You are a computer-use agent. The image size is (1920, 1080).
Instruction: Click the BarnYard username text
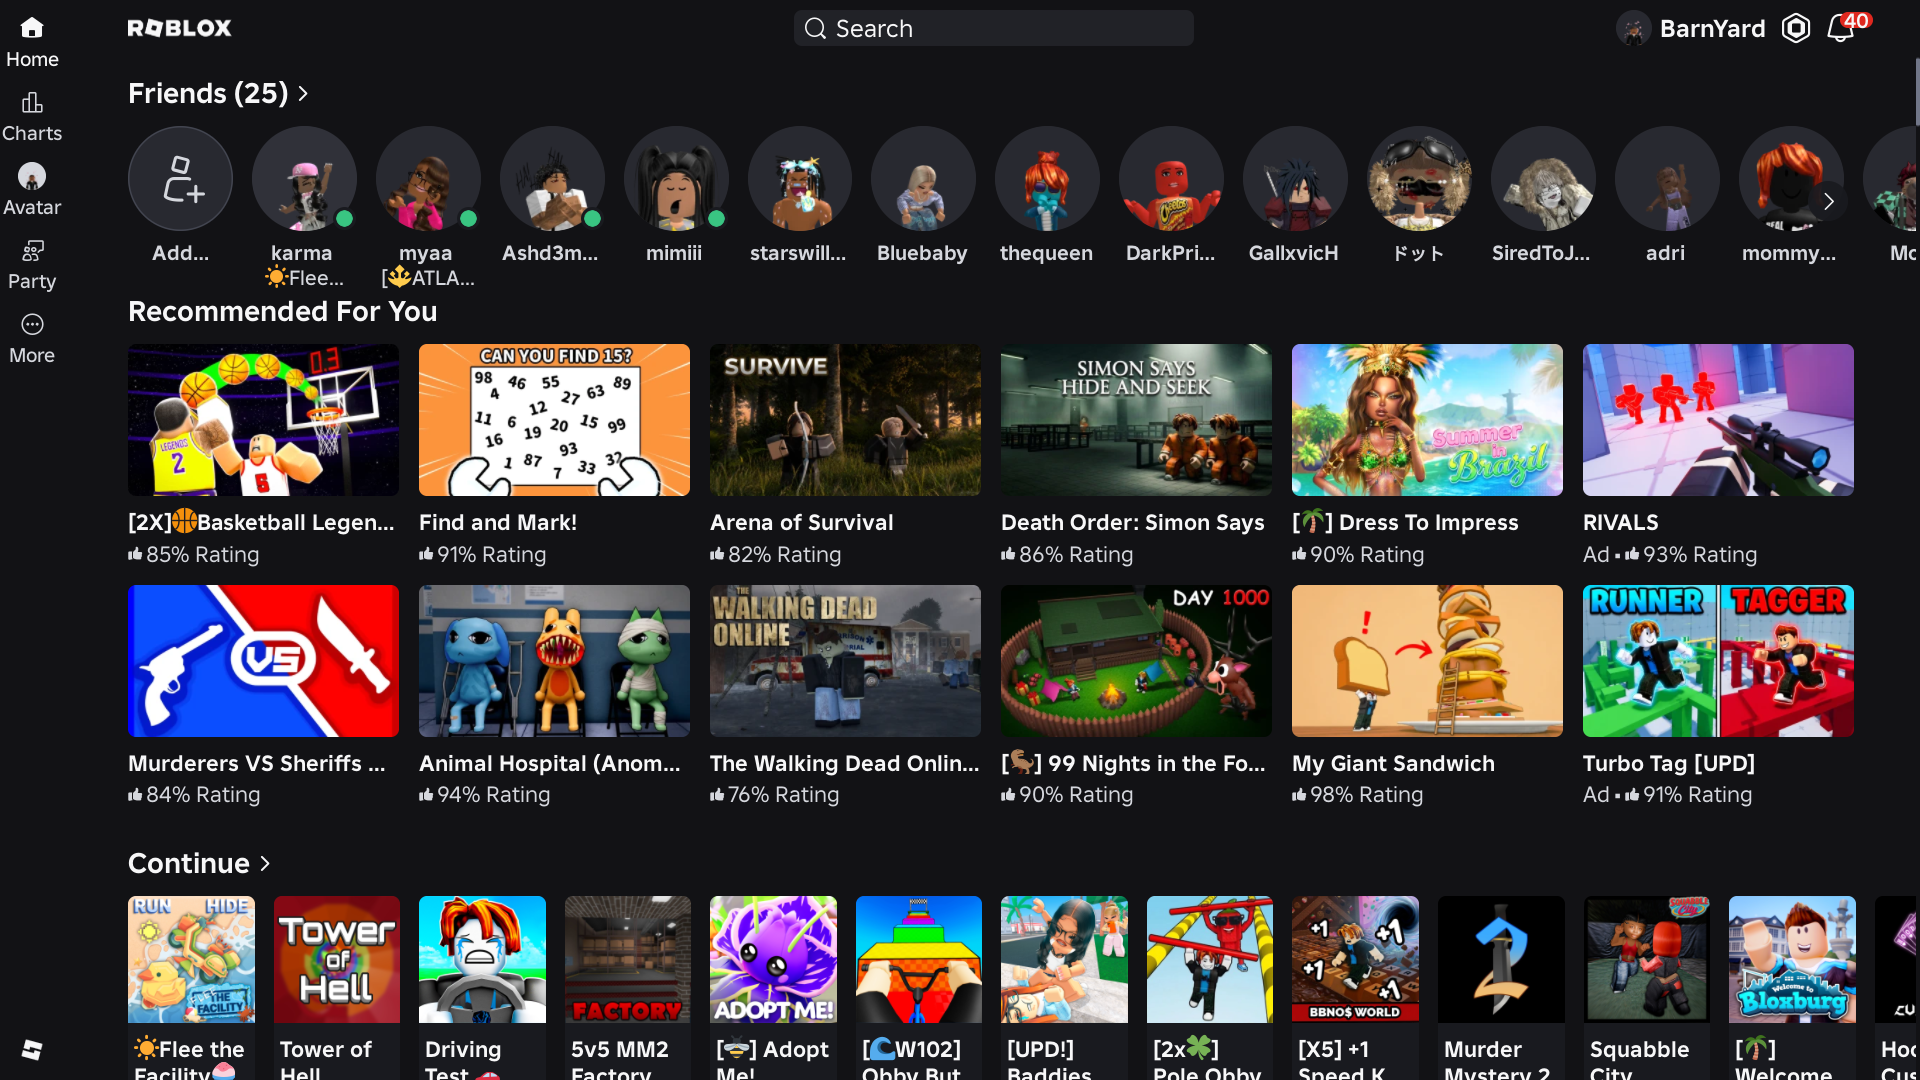point(1712,29)
